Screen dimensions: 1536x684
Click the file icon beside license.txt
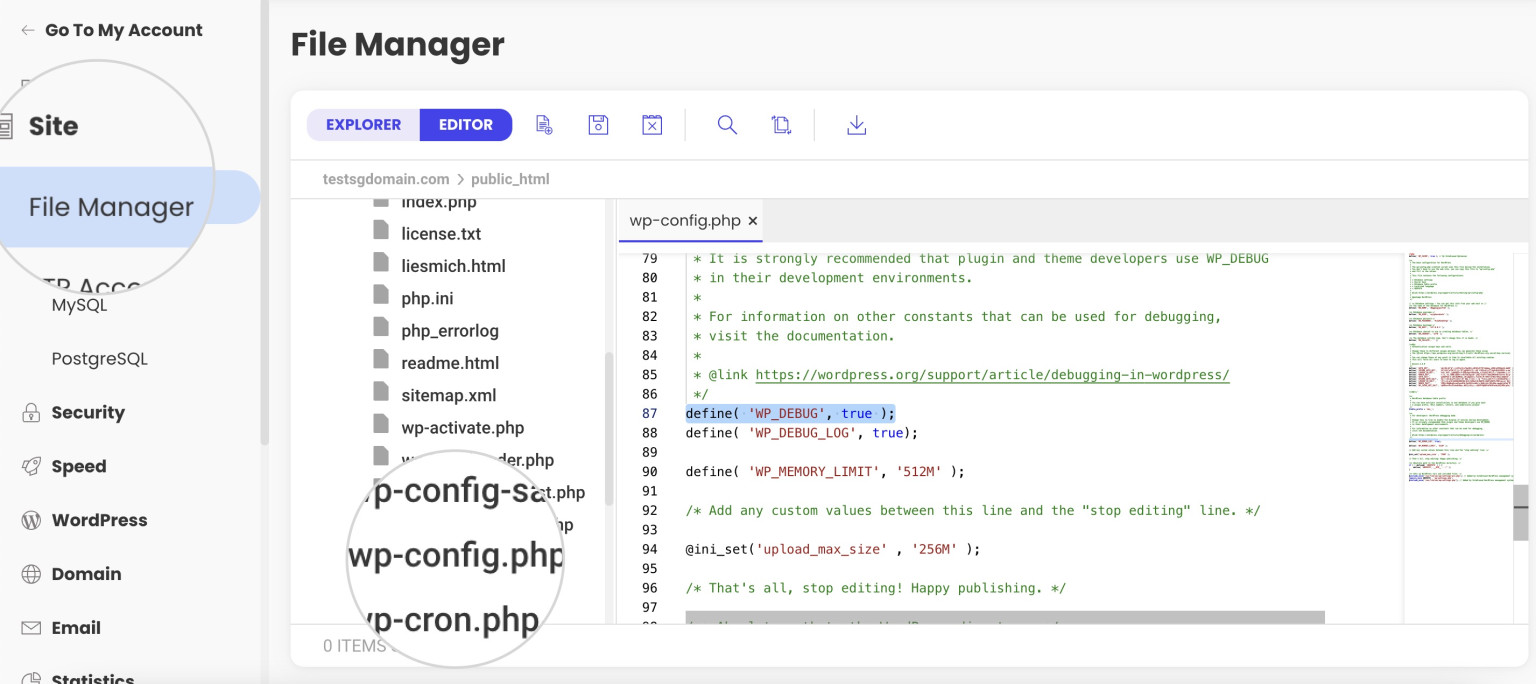(380, 232)
